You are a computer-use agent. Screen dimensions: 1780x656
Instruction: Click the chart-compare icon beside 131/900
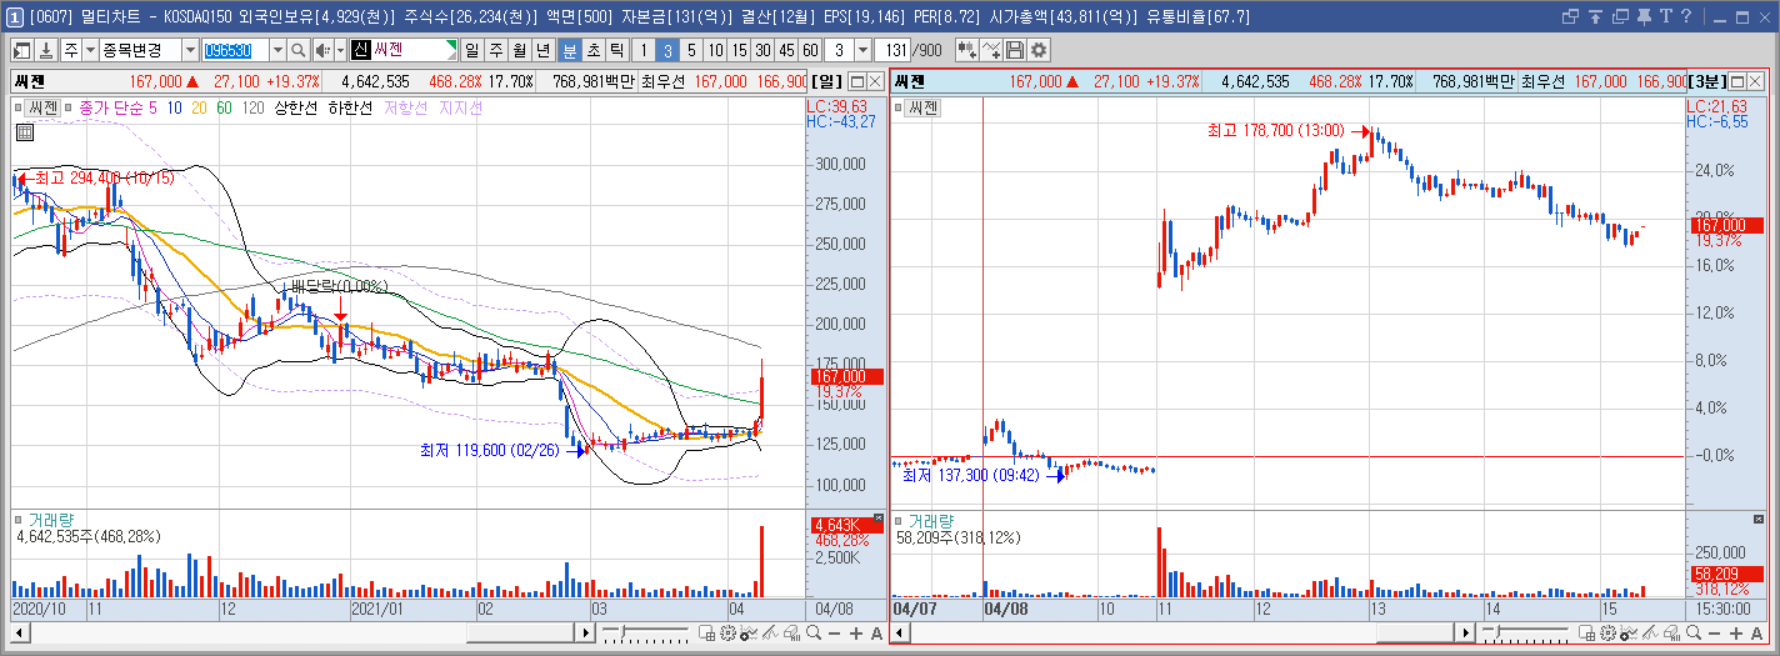966,50
